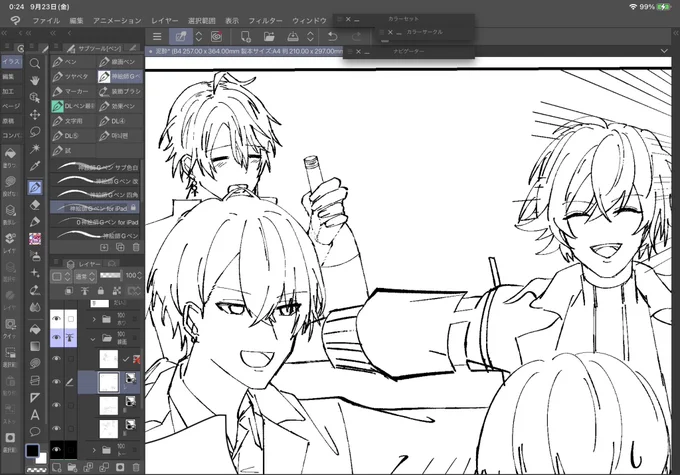Select the 装飾ブラシ sub tool group
The width and height of the screenshot is (680, 475).
pyautogui.click(x=120, y=92)
